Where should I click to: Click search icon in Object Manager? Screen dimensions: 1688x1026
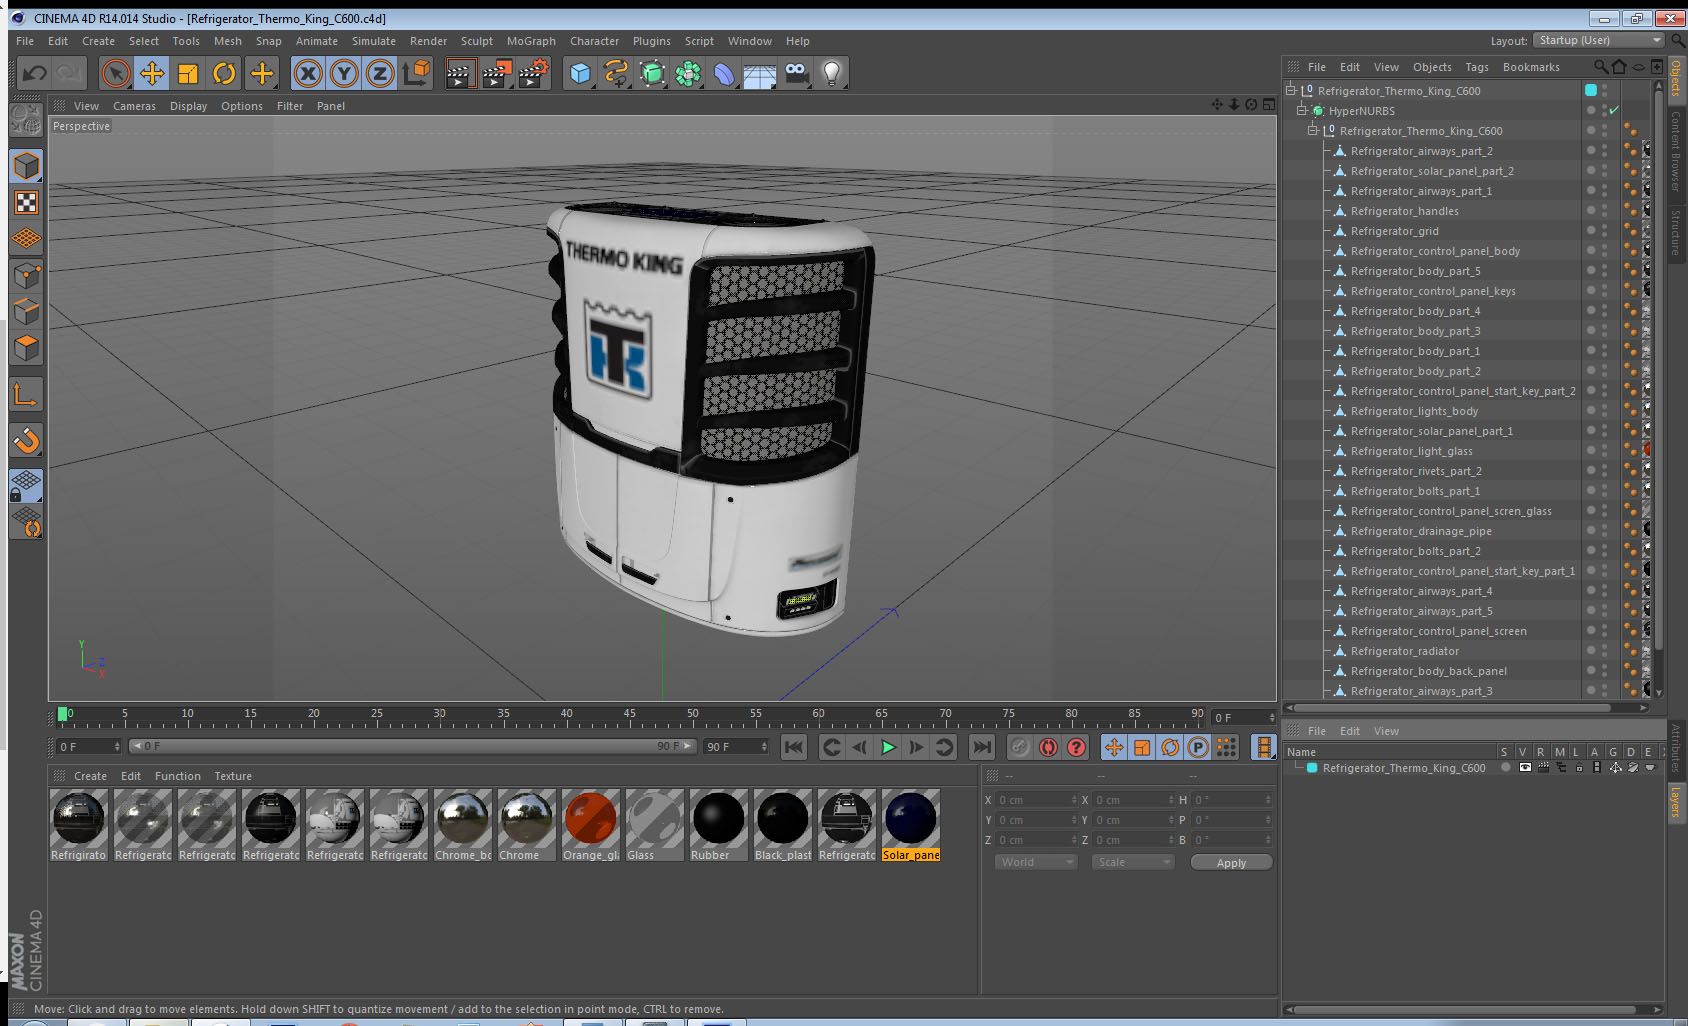[1601, 67]
